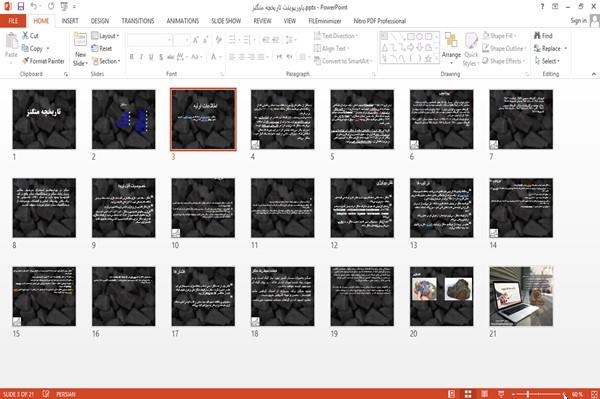This screenshot has height=399, width=600.
Task: Click the Format Painter tool
Action: tap(43, 61)
